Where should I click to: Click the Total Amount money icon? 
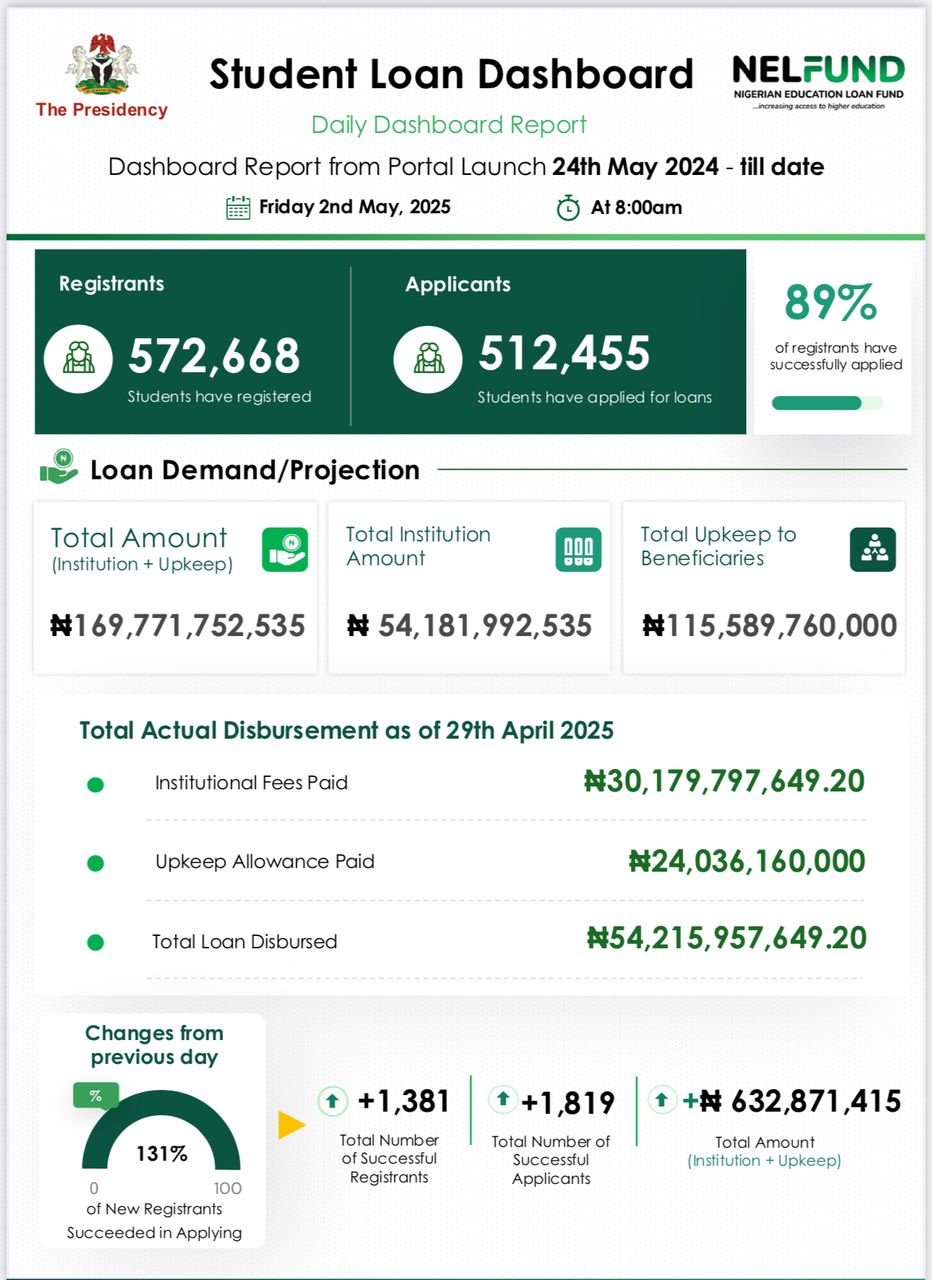click(285, 550)
